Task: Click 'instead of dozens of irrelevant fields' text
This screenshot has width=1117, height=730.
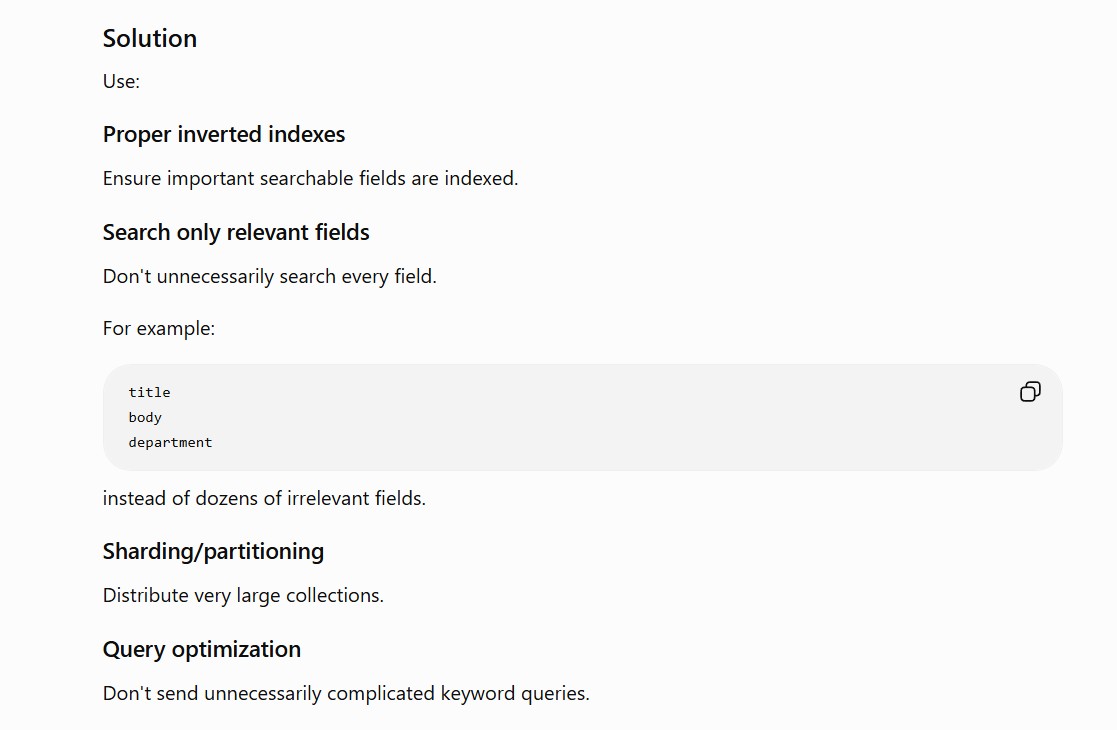Action: click(264, 499)
